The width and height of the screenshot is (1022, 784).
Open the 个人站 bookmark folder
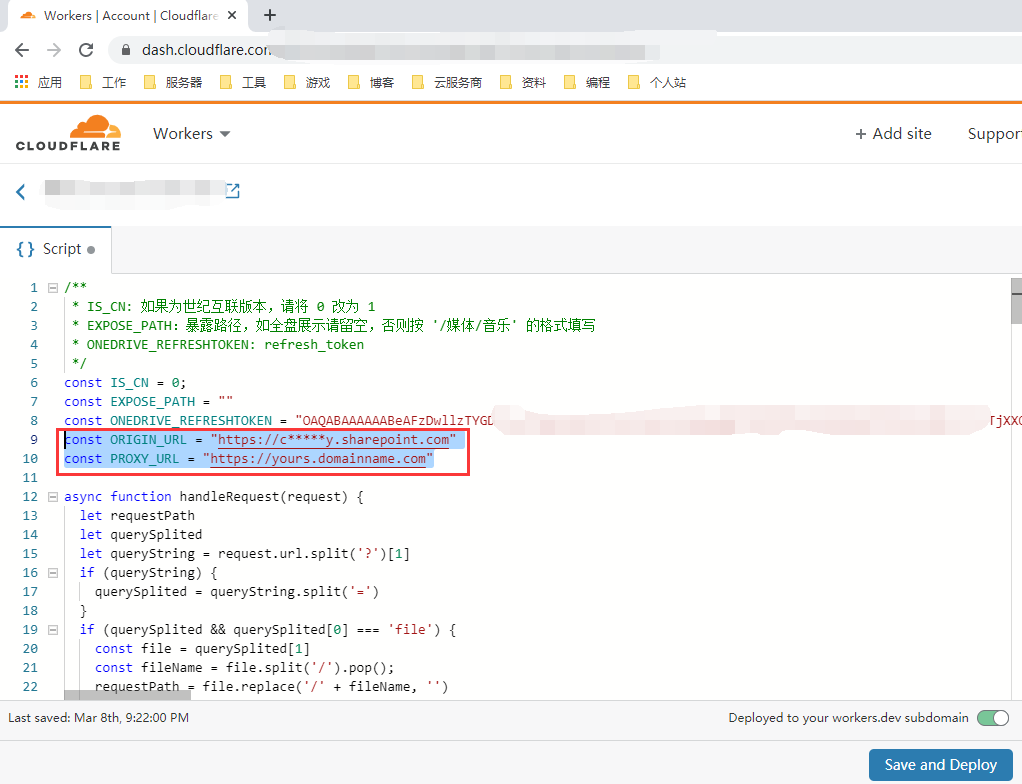coord(657,82)
